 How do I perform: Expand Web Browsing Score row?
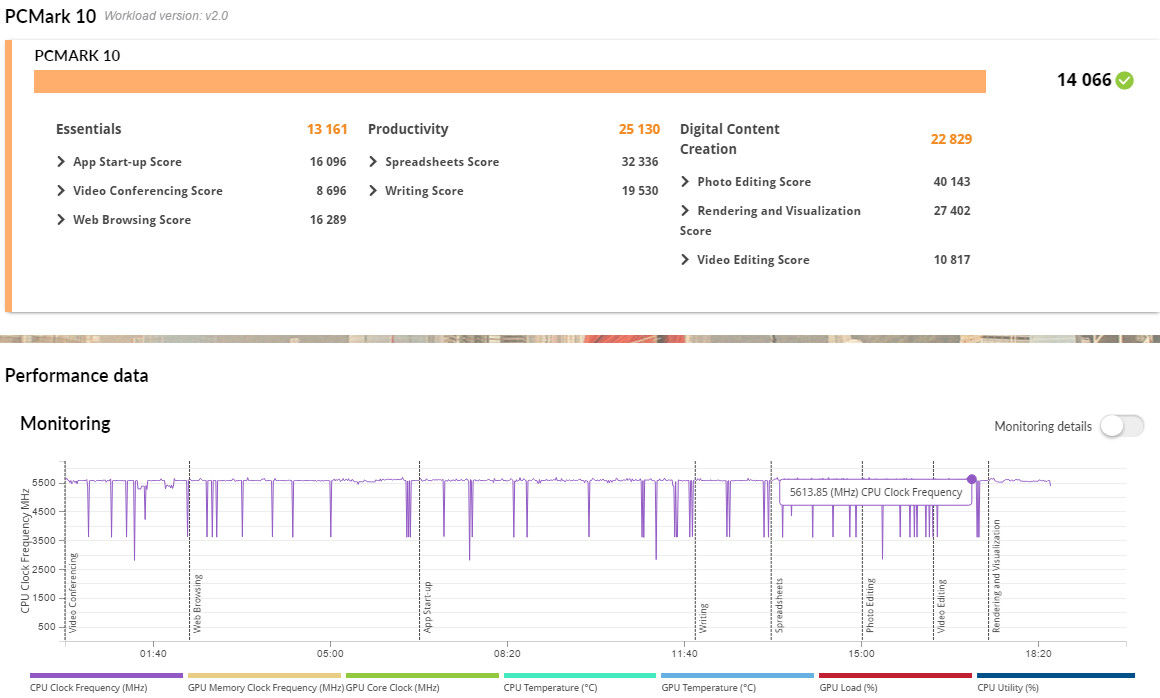62,220
